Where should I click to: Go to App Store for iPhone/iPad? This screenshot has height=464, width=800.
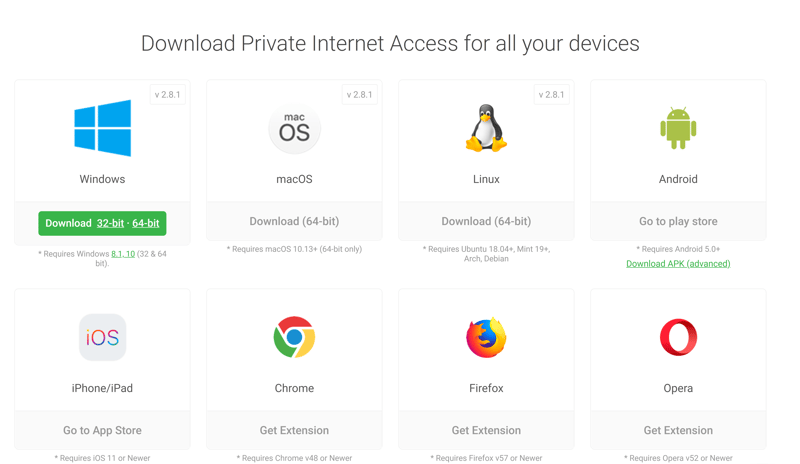(103, 430)
